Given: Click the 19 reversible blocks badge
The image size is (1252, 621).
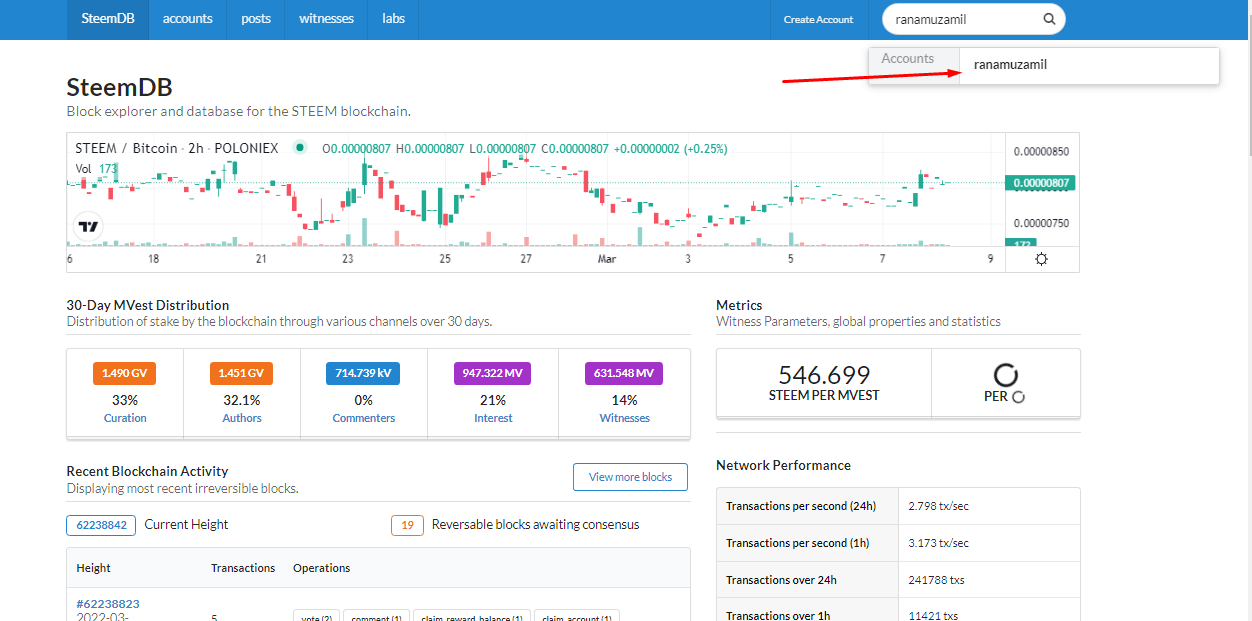Looking at the screenshot, I should pos(407,525).
